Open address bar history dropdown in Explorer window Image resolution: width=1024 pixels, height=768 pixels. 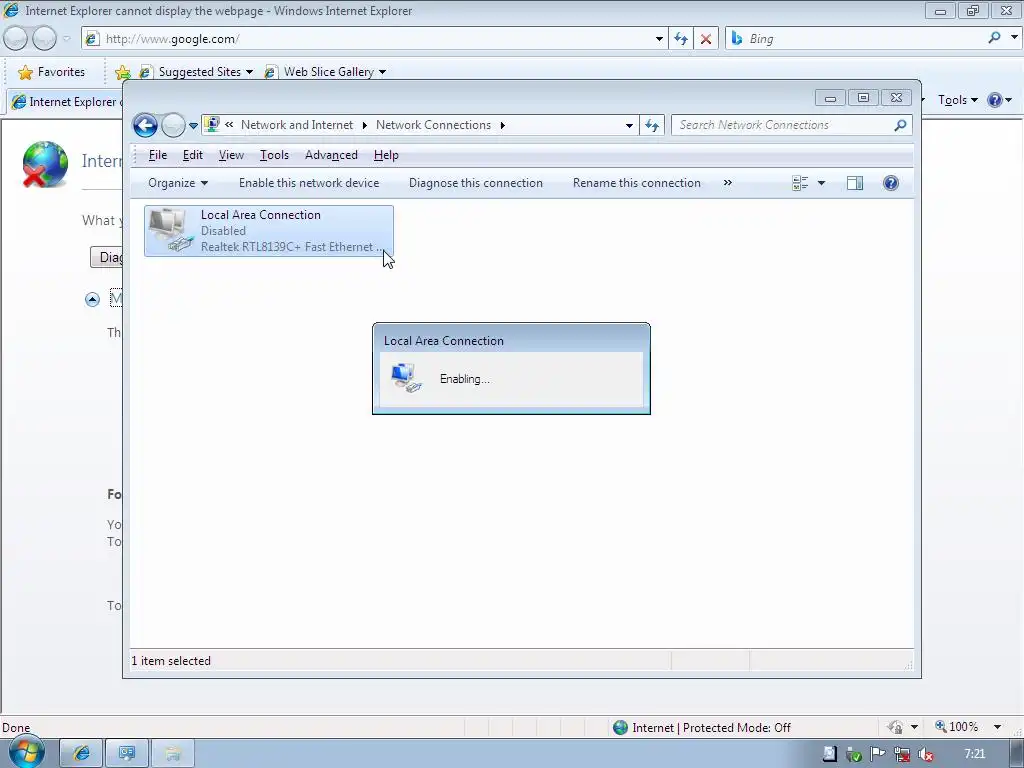point(629,125)
